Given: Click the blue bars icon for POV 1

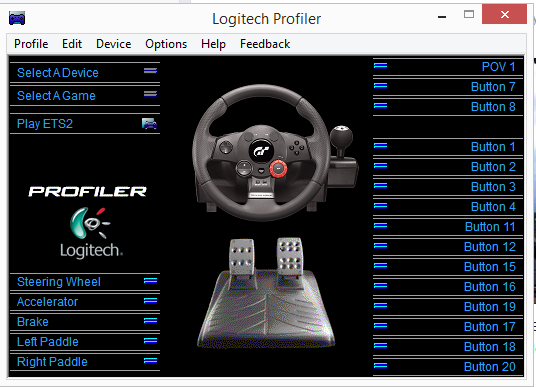Looking at the screenshot, I should 380,65.
